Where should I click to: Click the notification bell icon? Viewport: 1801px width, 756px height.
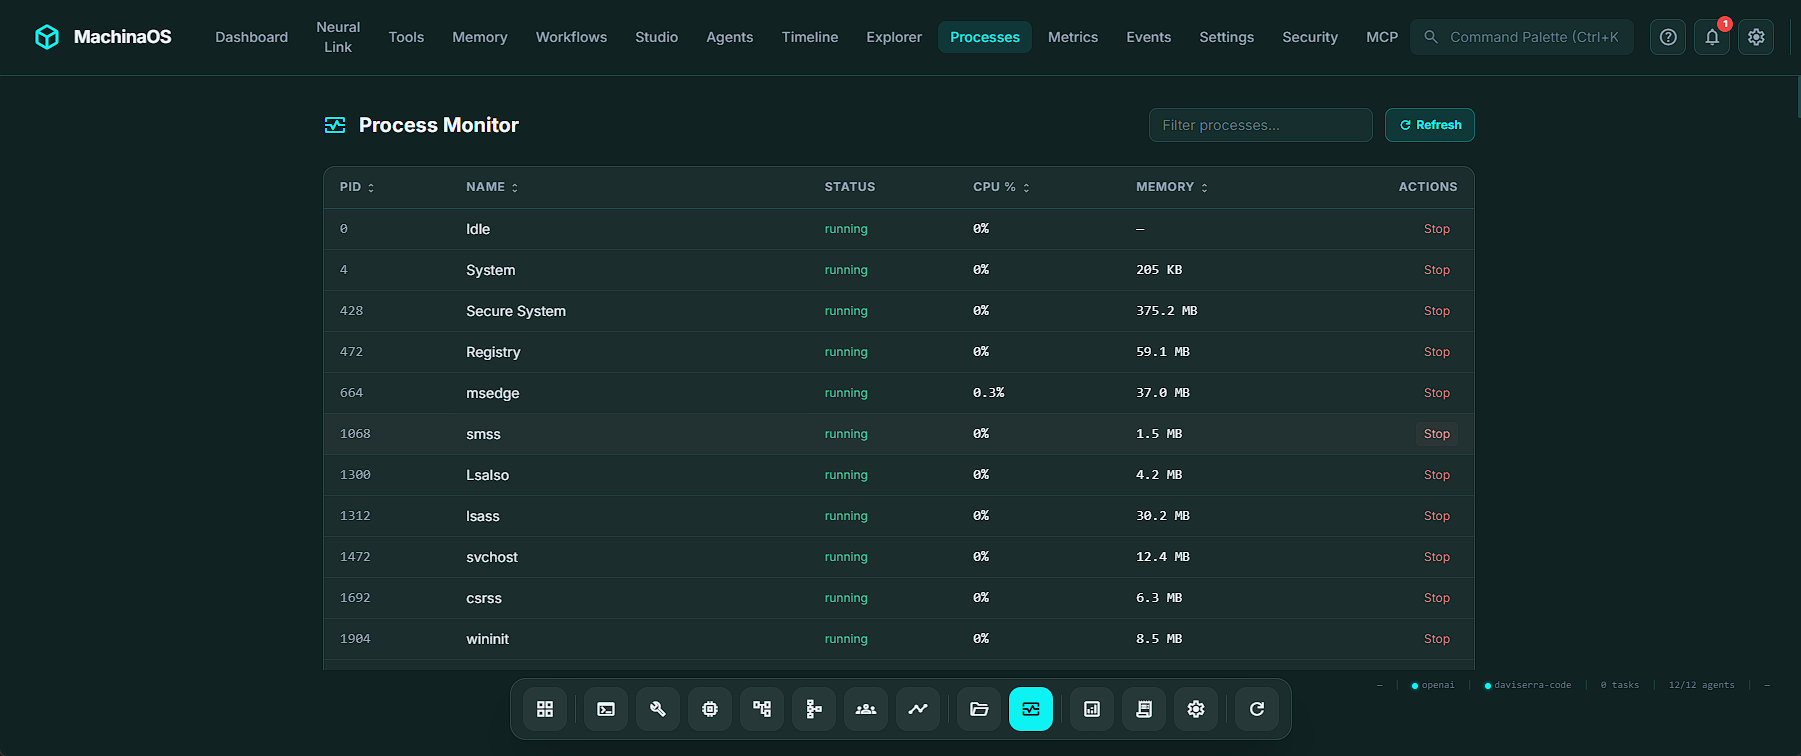point(1712,37)
